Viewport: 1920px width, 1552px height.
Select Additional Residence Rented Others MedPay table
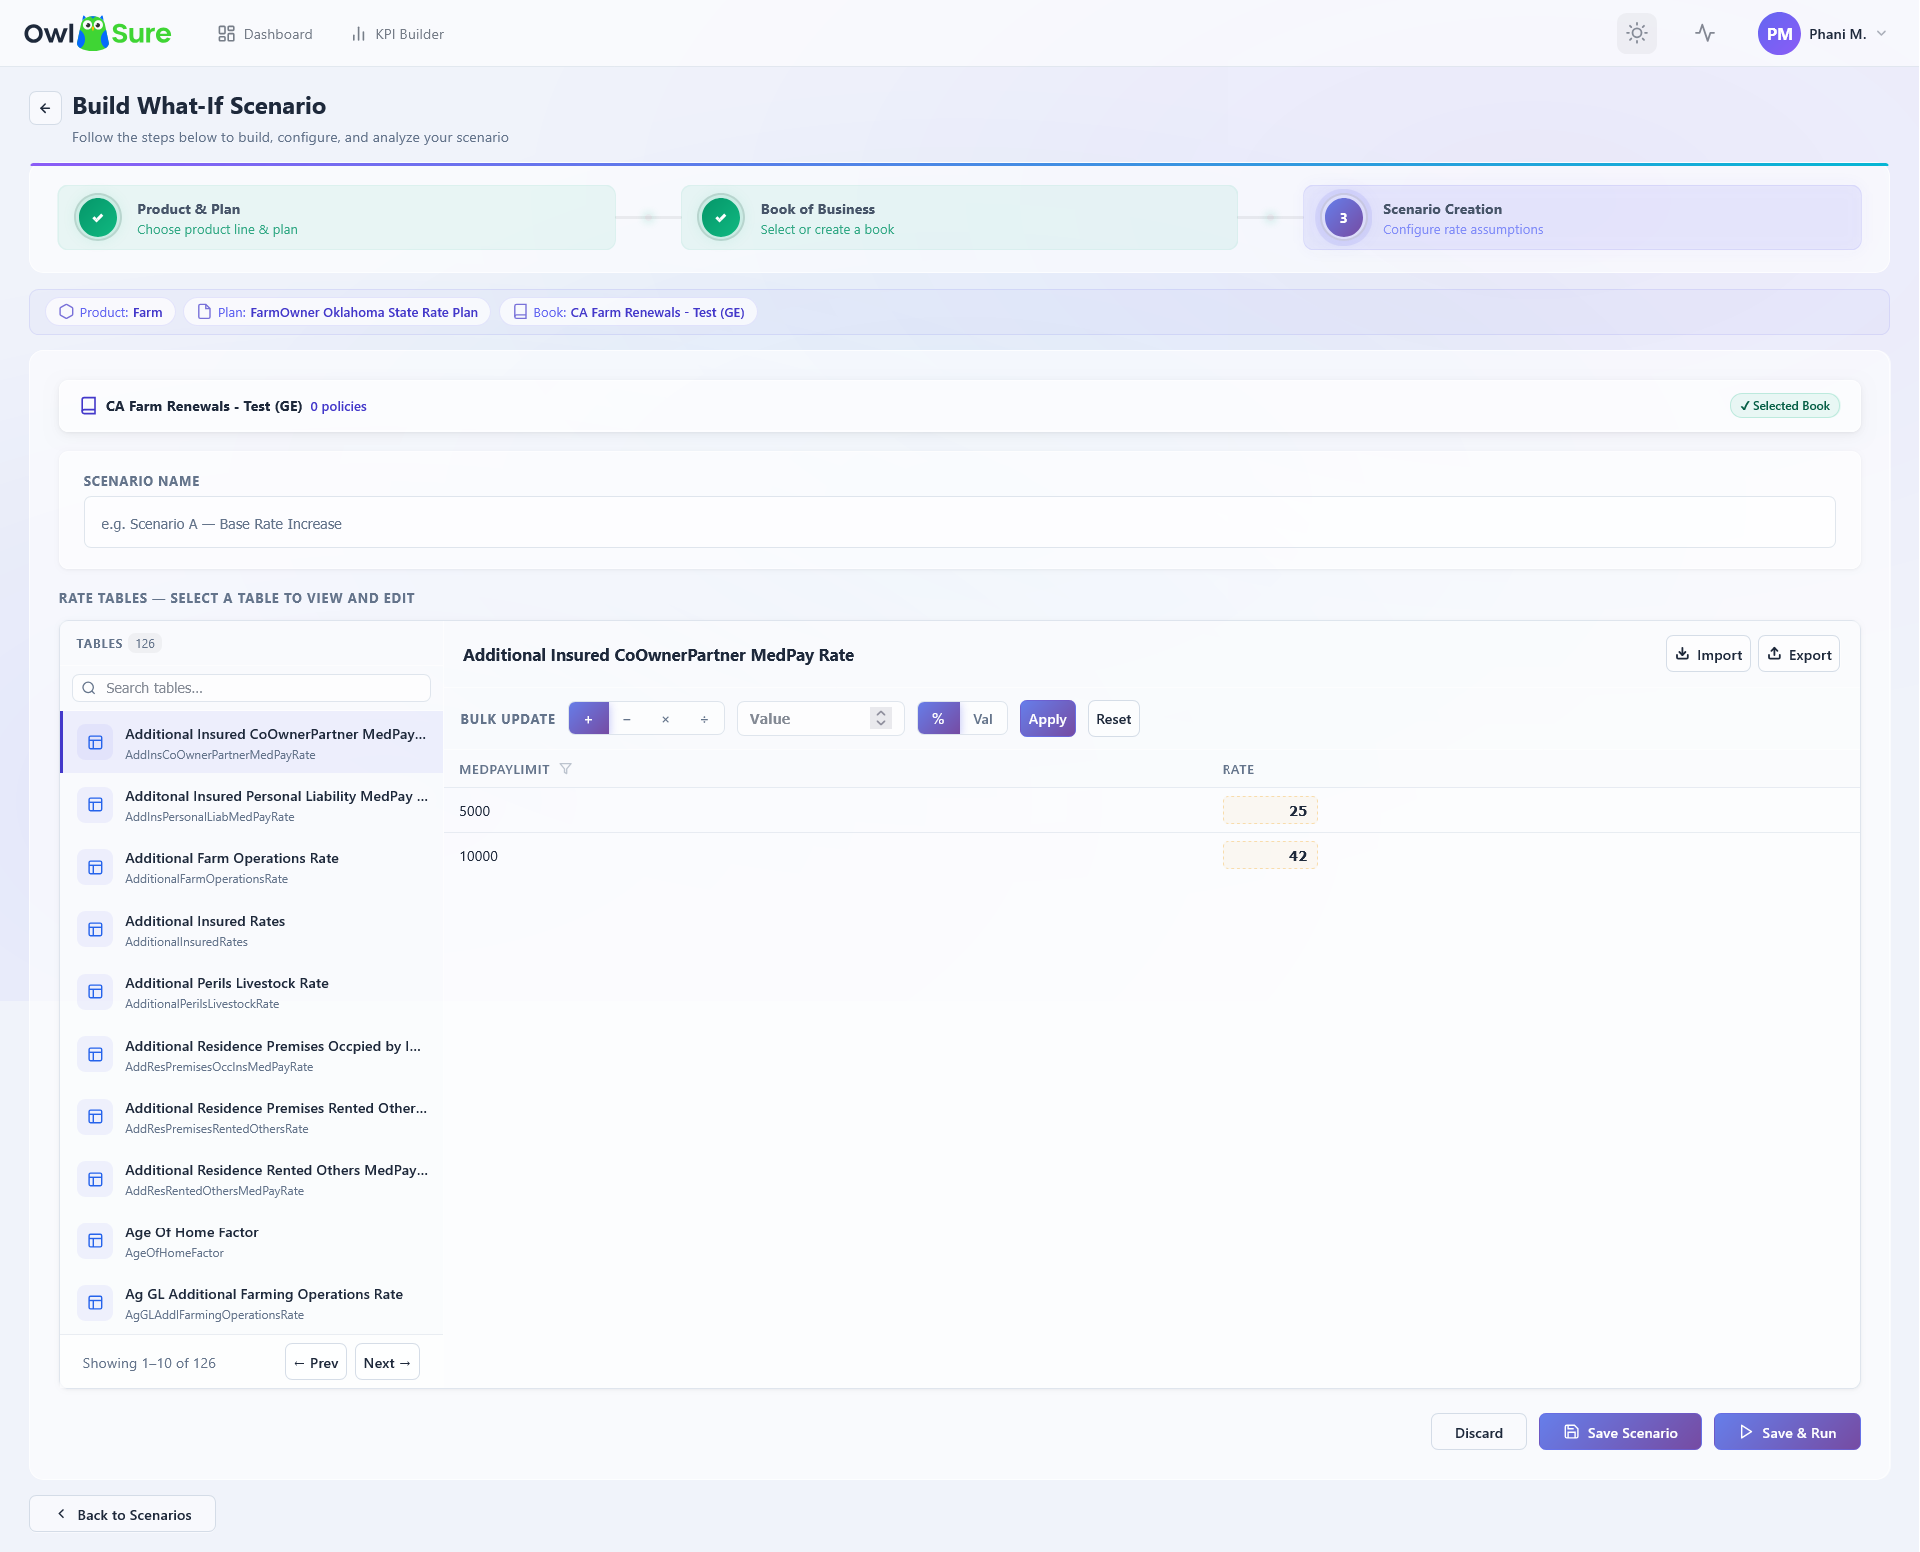click(252, 1179)
